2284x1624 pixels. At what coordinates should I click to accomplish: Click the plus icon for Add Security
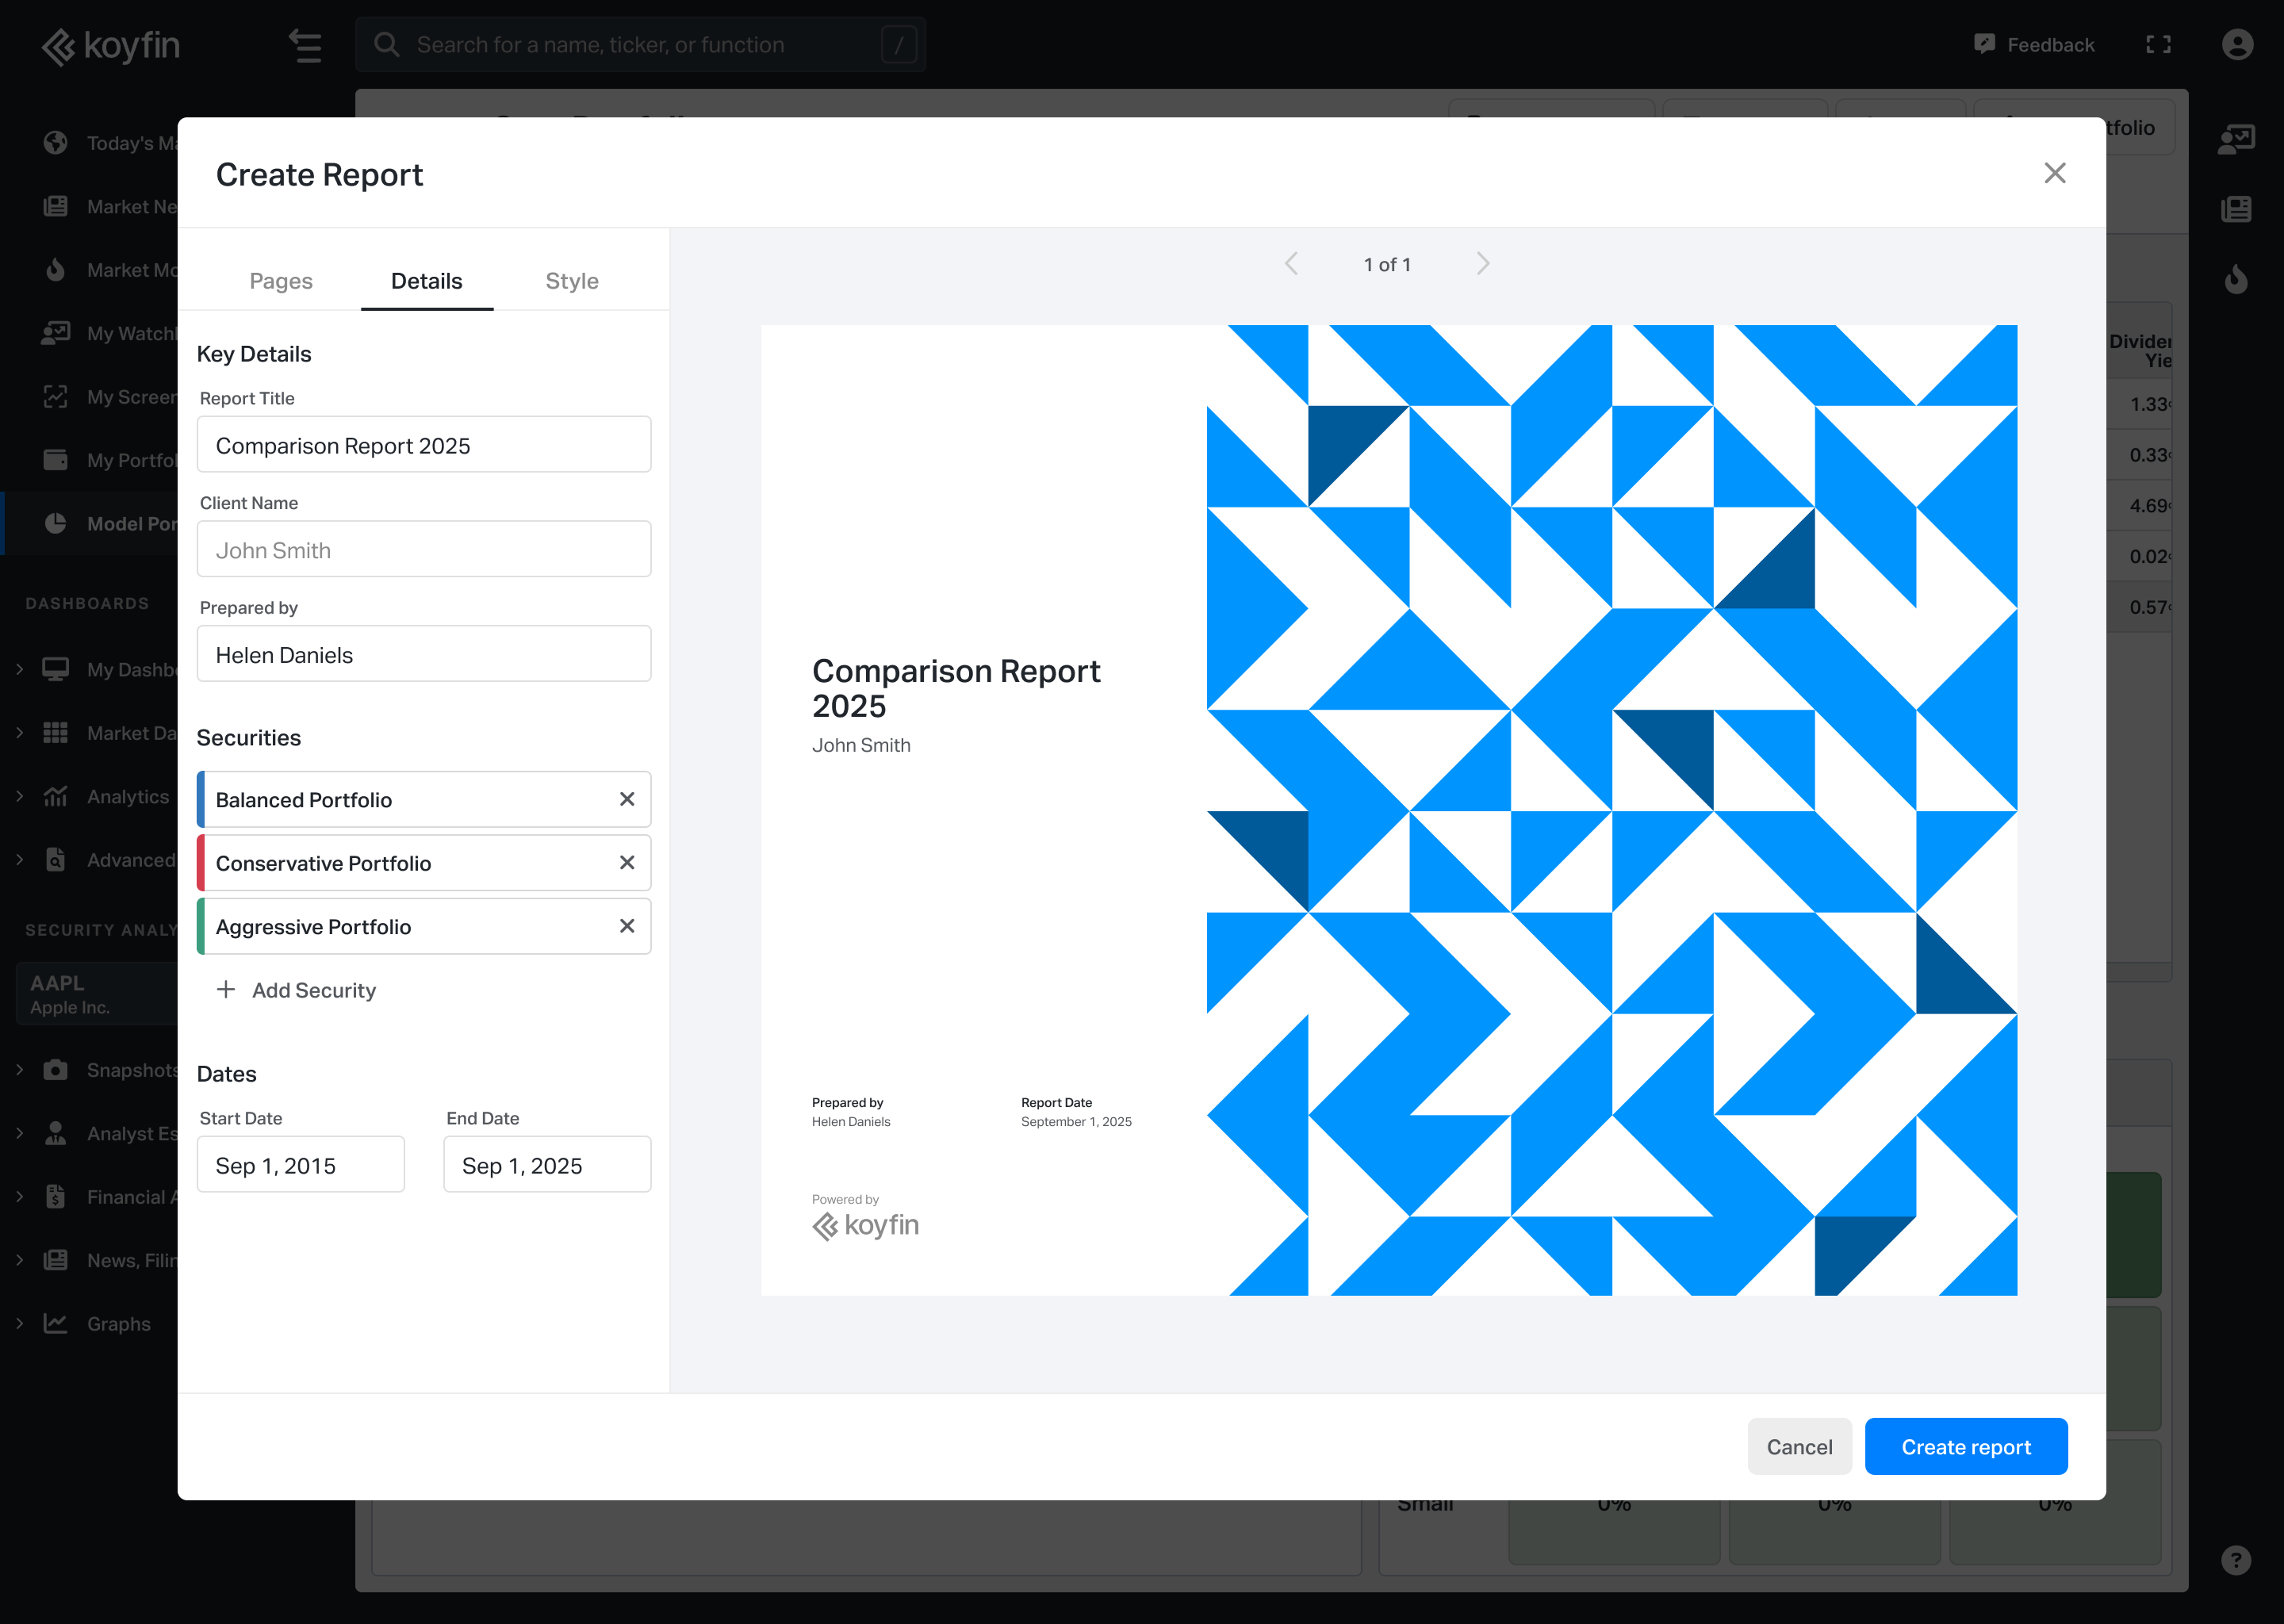click(x=226, y=989)
